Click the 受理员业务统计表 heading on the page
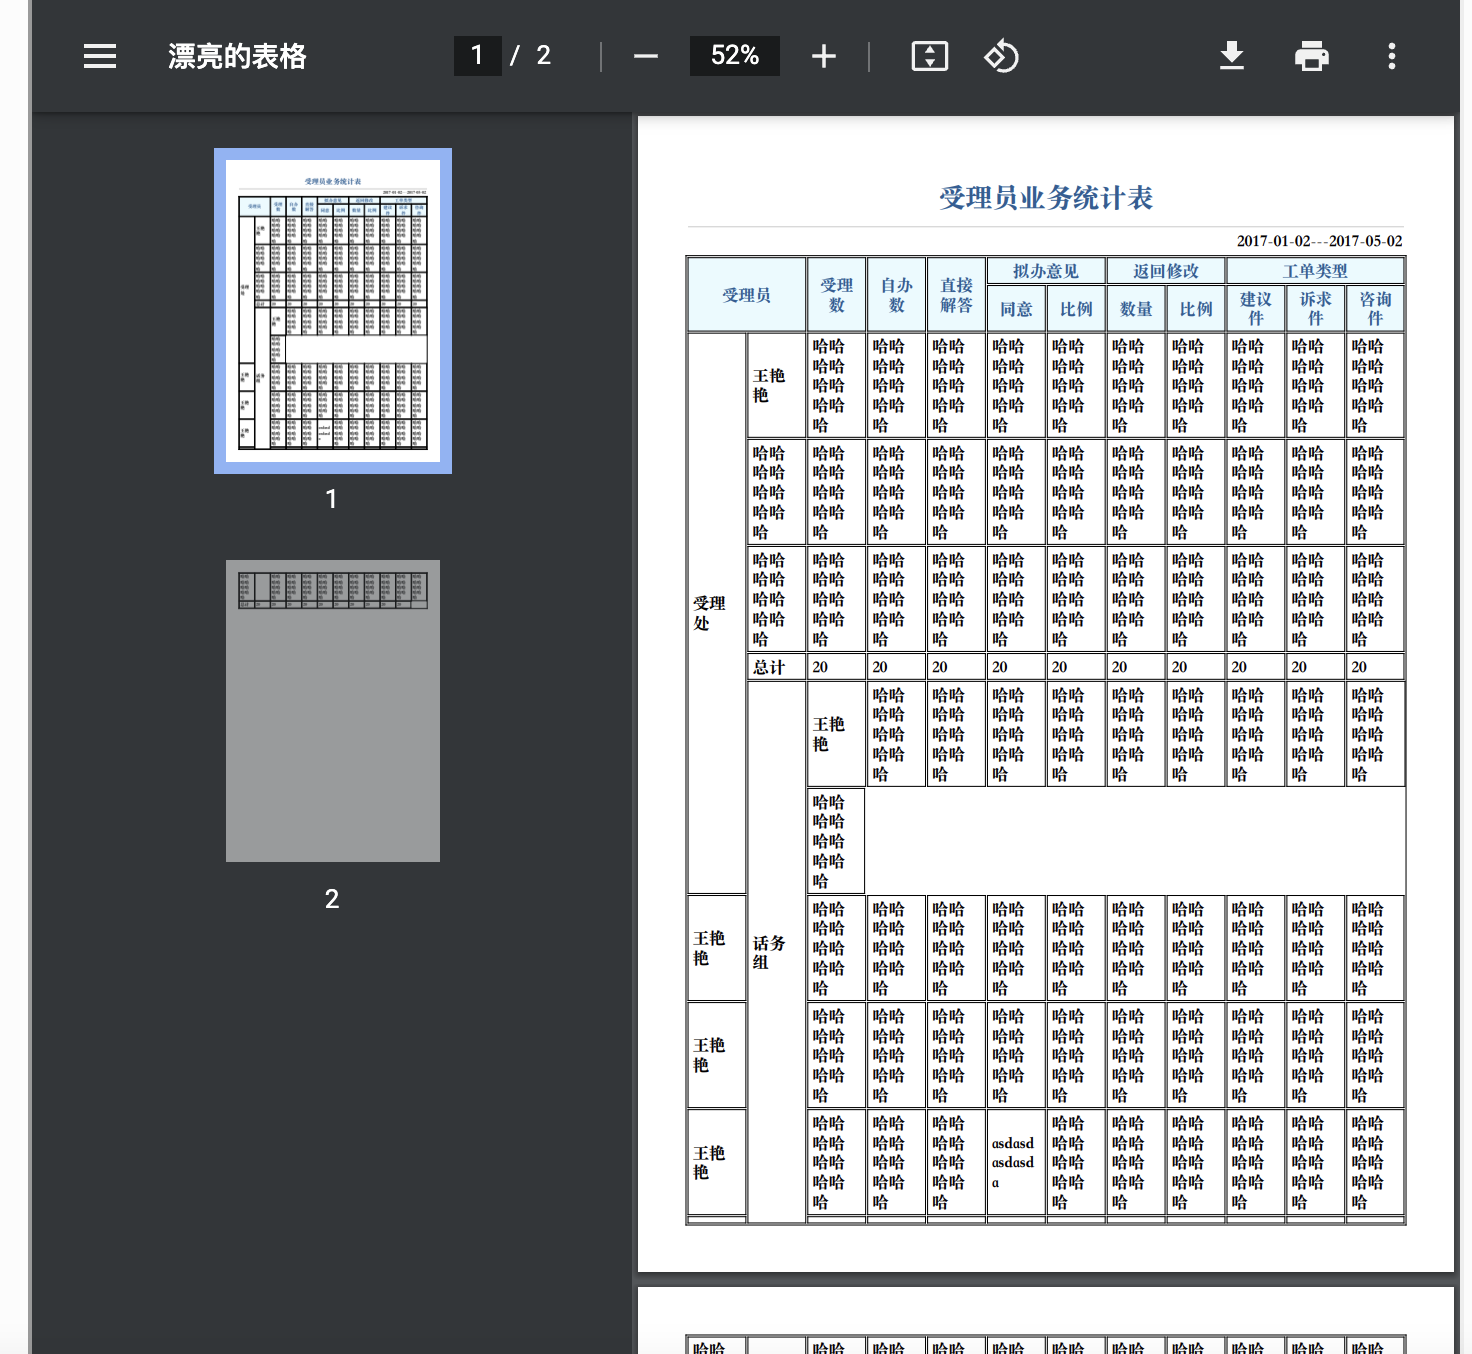Image resolution: width=1472 pixels, height=1354 pixels. click(x=1044, y=197)
